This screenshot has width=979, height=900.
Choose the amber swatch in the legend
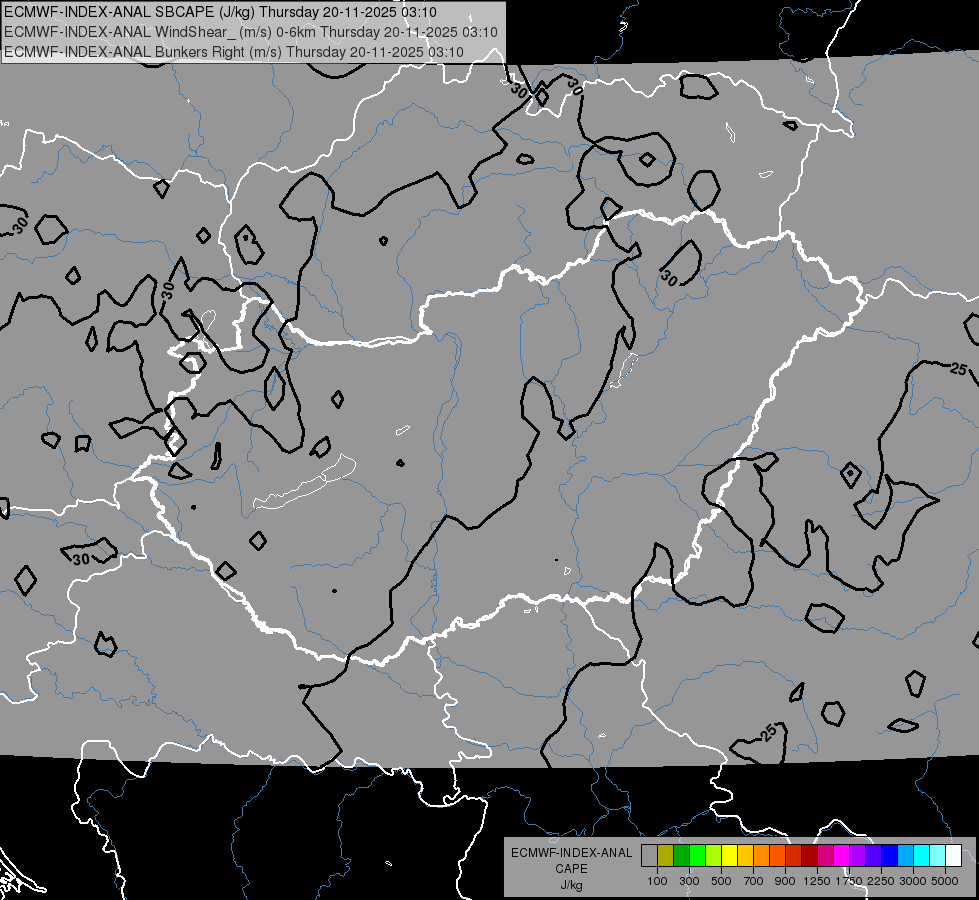(745, 855)
